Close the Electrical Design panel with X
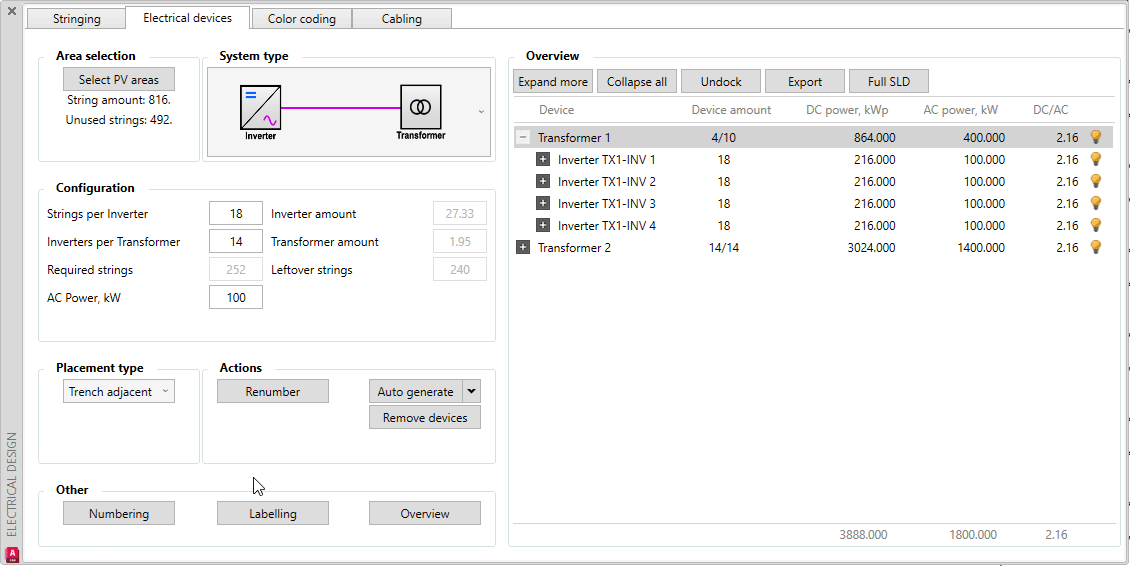 point(12,12)
